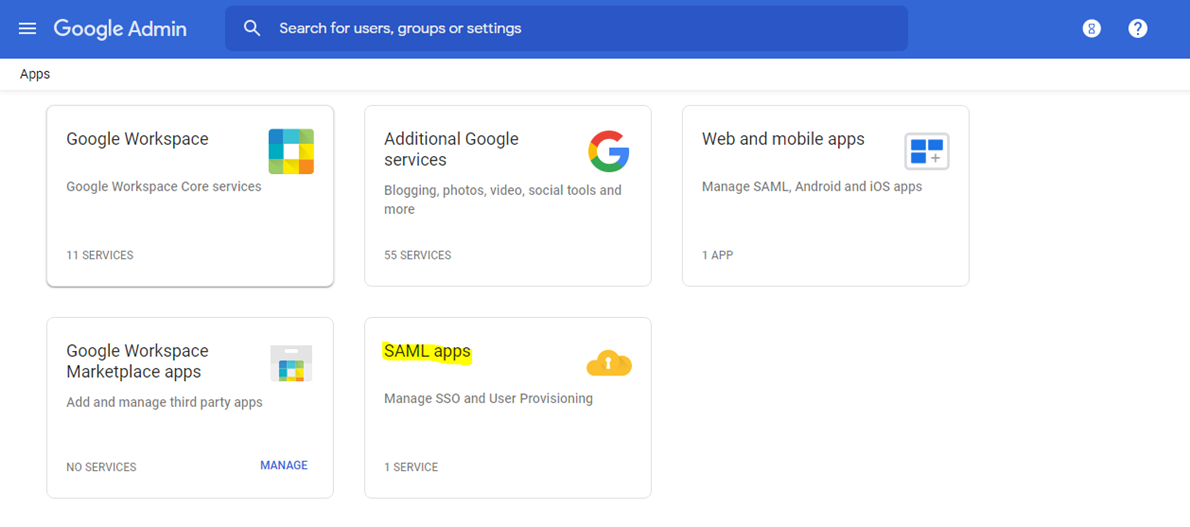Click the Google Workspace colorful grid icon
The width and height of the screenshot is (1190, 527).
coord(291,151)
